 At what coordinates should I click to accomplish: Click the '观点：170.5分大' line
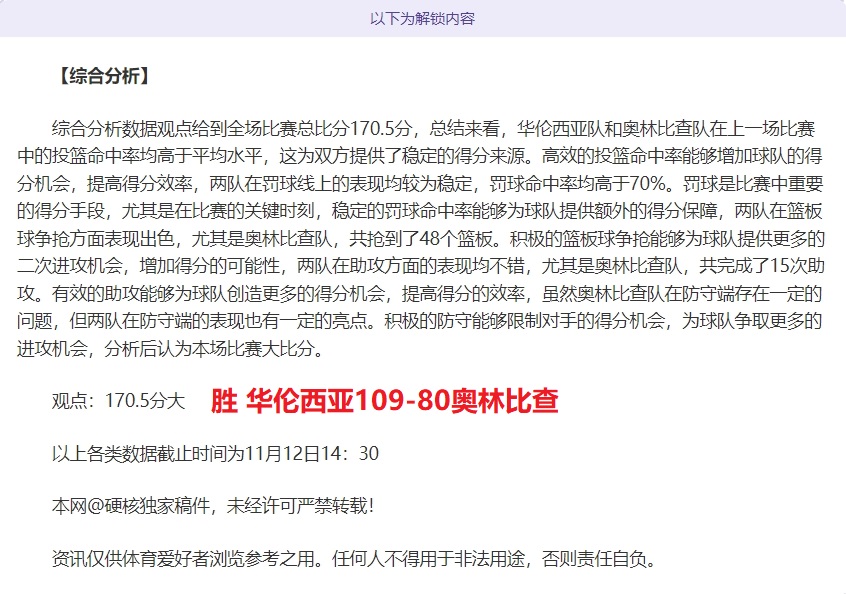coord(118,401)
